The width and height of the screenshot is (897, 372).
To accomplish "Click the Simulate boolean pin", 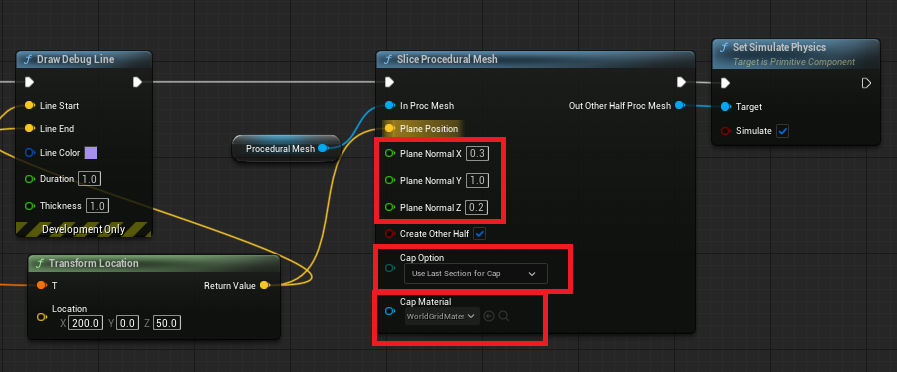I will 727,131.
